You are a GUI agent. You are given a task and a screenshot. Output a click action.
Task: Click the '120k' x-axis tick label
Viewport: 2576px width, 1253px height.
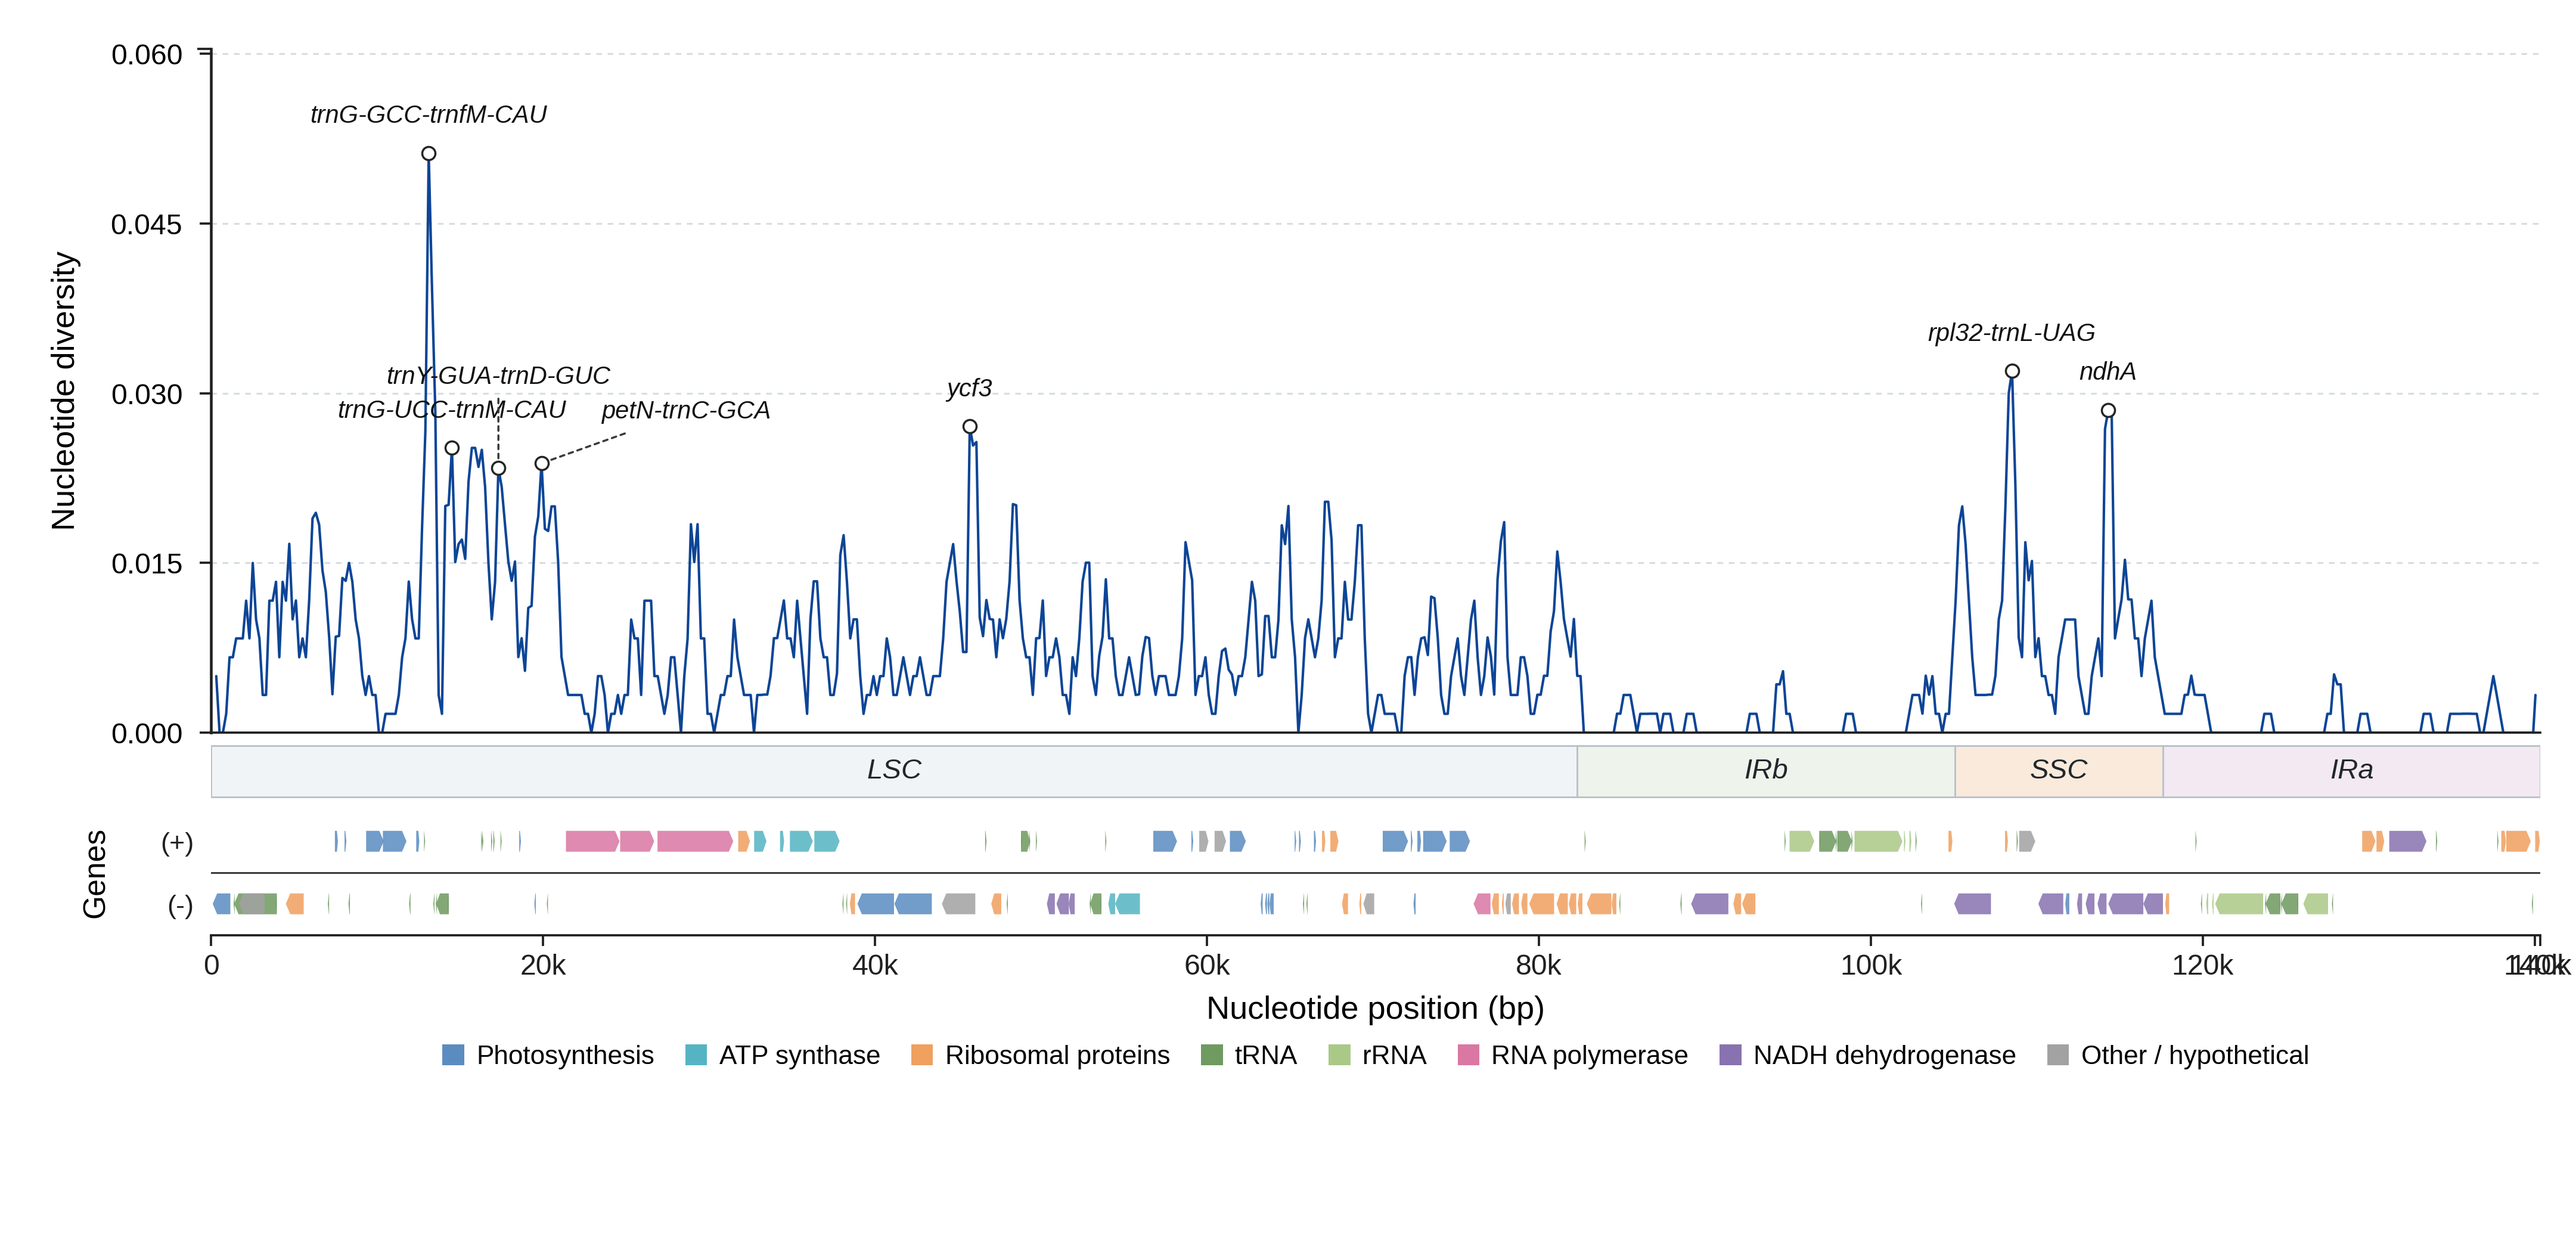(2203, 966)
